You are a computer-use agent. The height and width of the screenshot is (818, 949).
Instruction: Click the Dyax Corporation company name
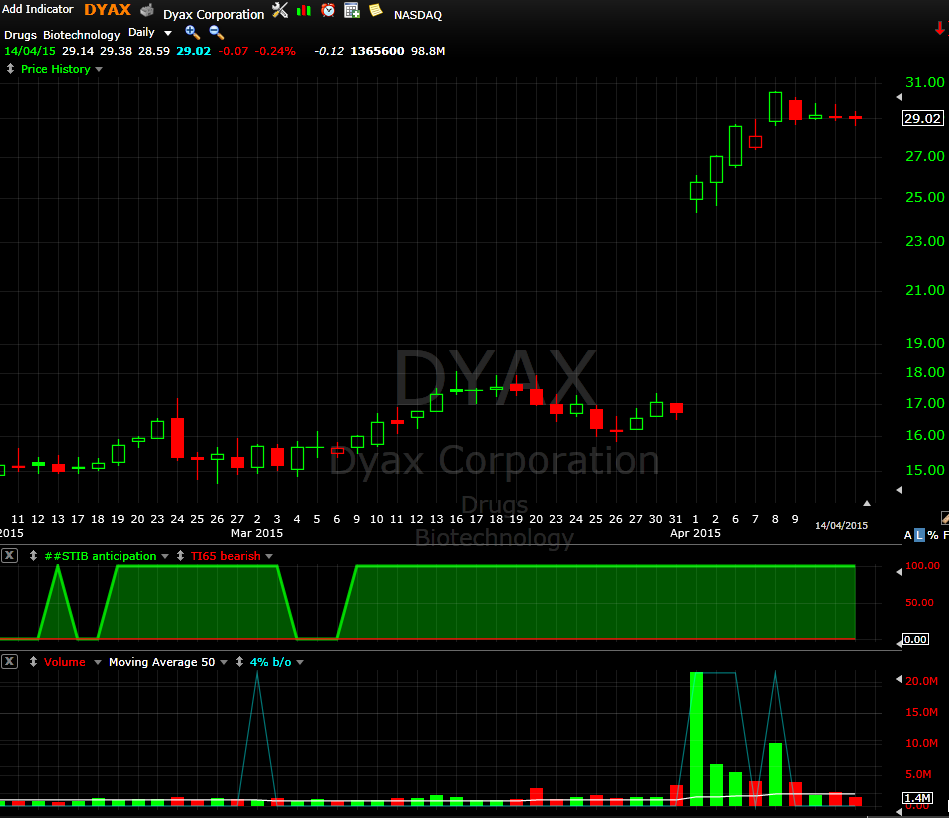pyautogui.click(x=214, y=15)
